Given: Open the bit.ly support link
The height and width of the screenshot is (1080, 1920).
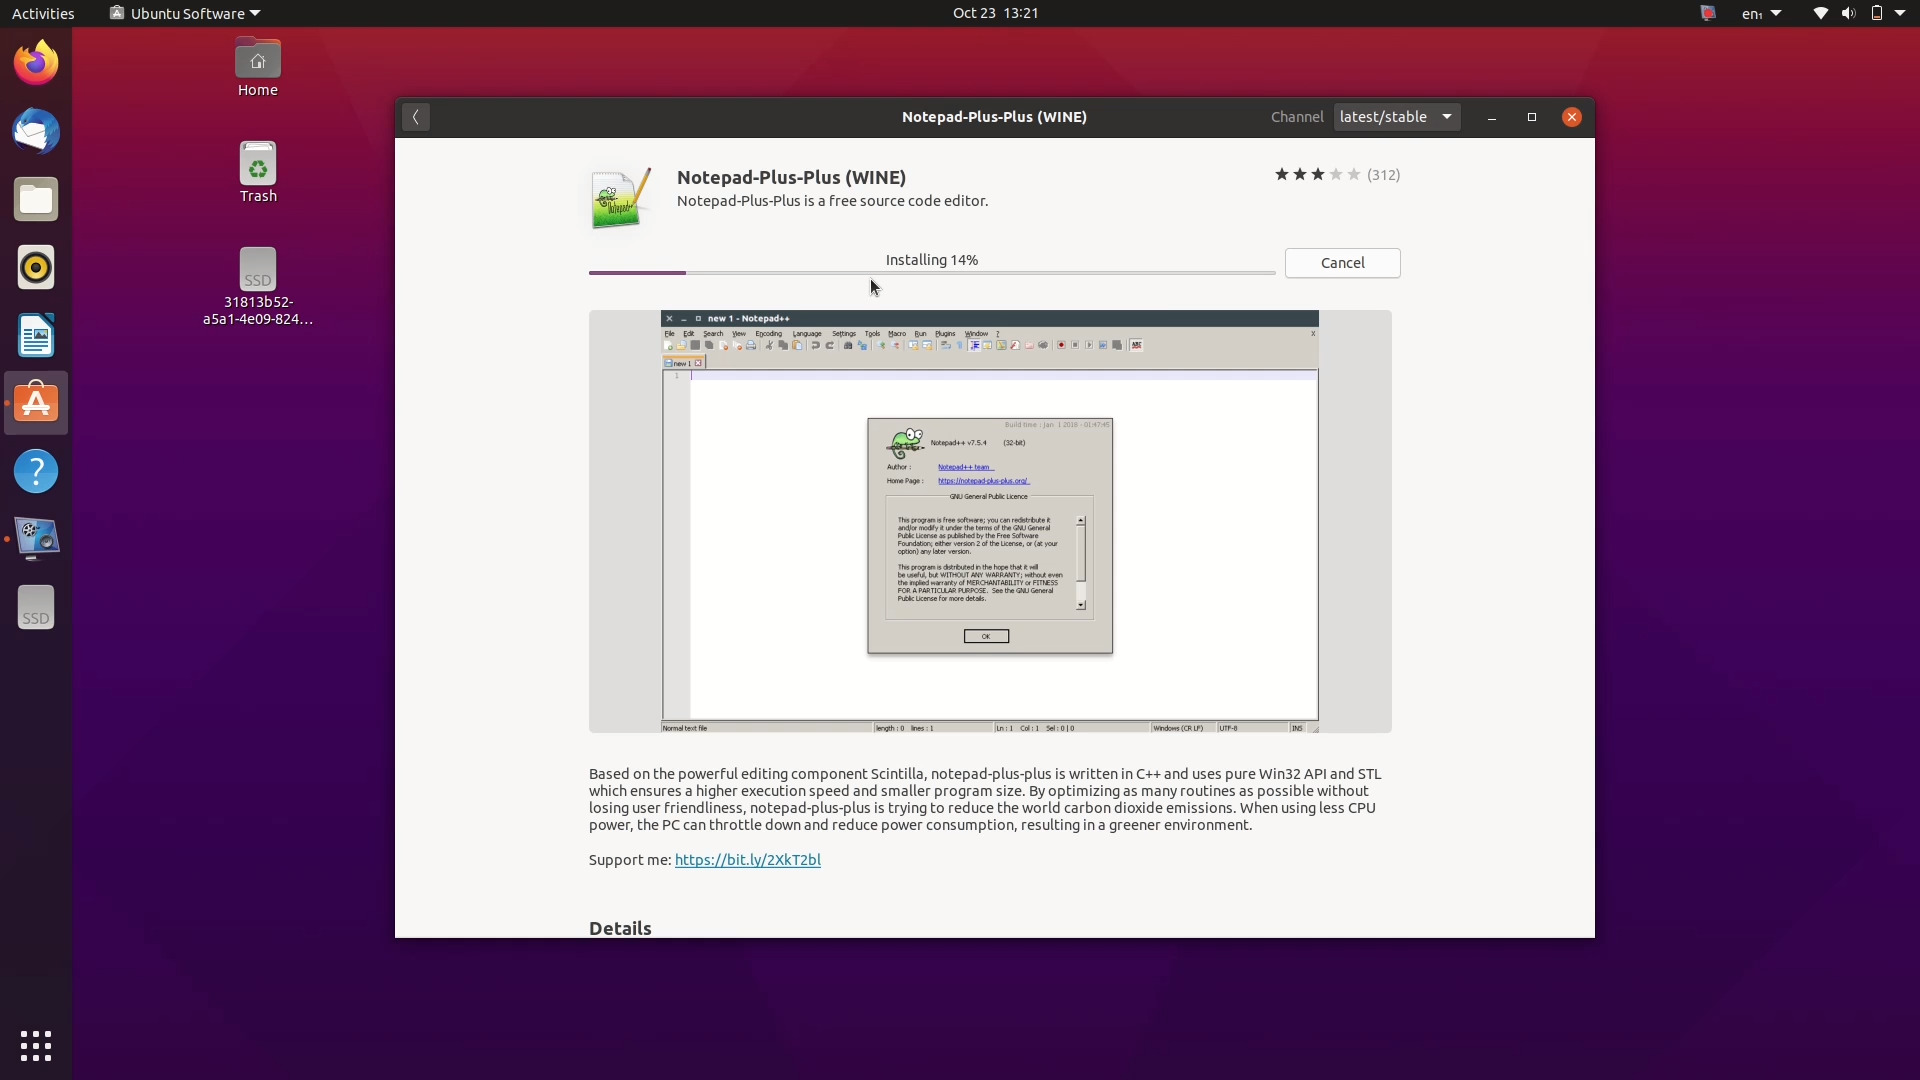Looking at the screenshot, I should point(747,860).
